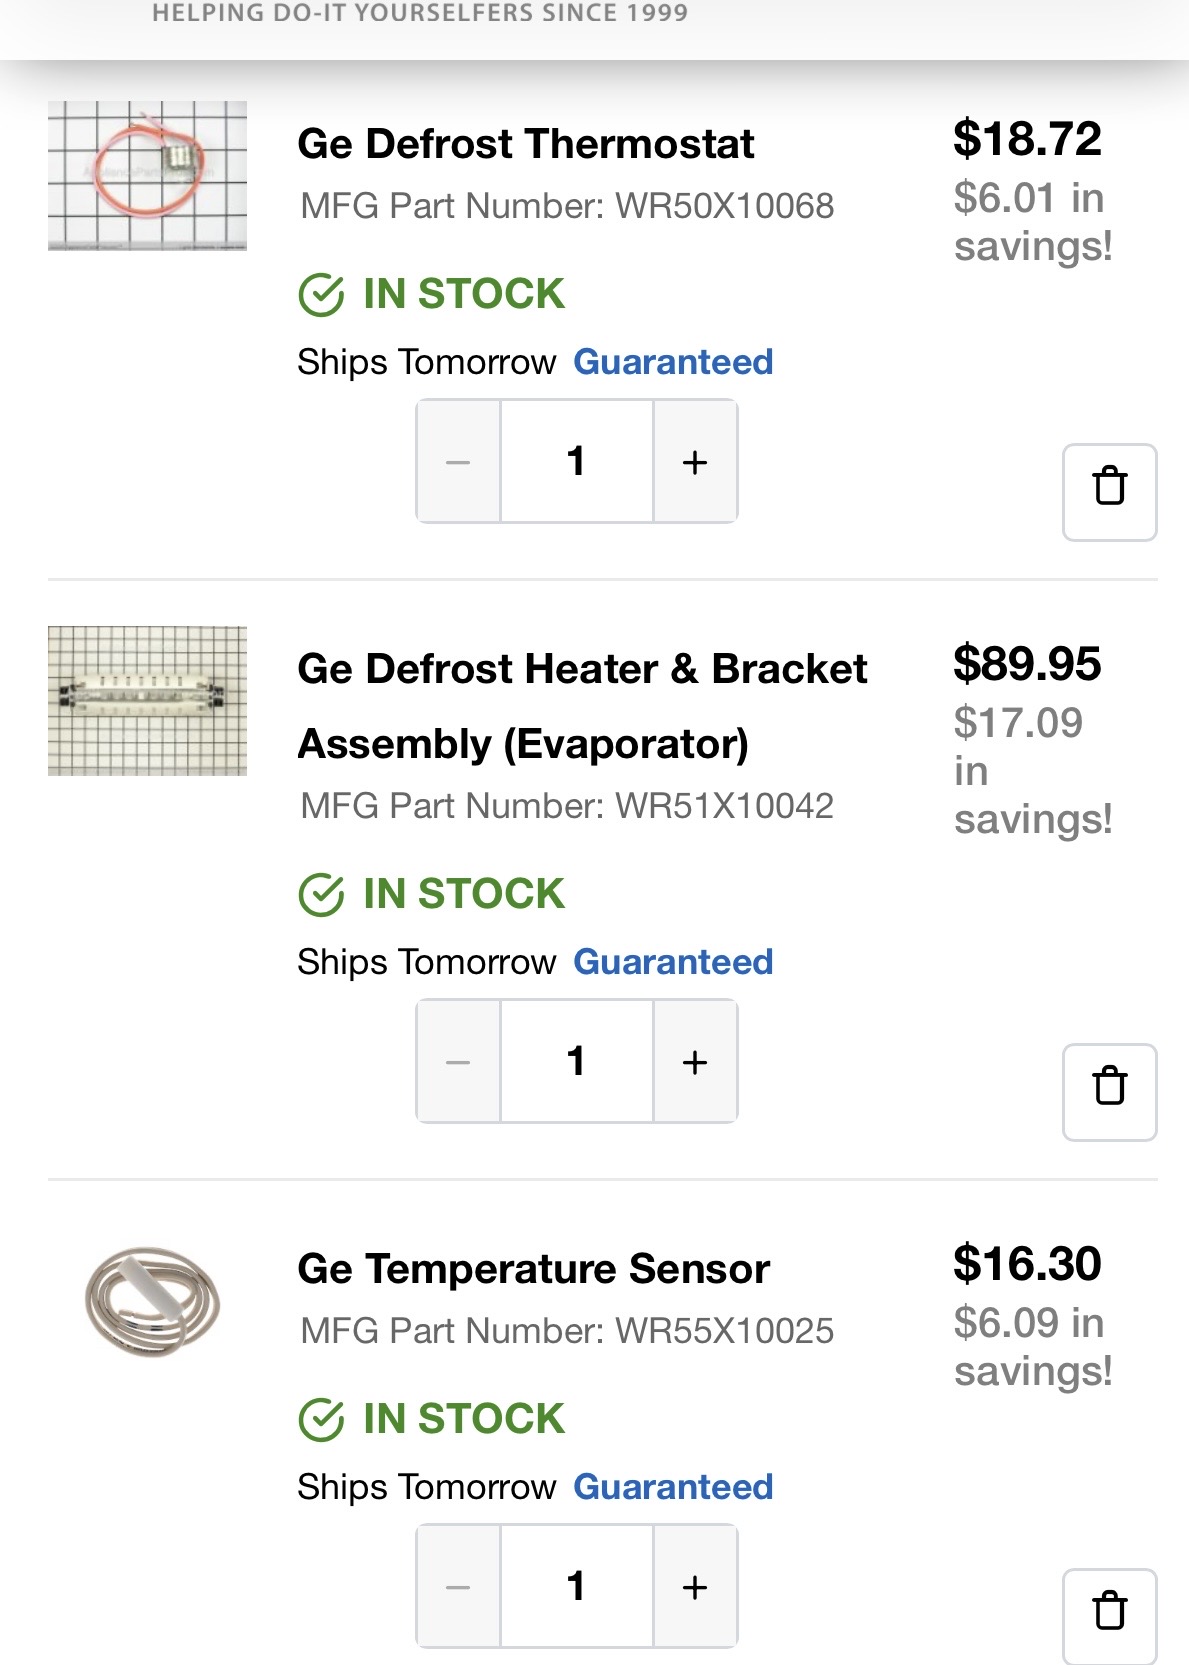The image size is (1189, 1665).
Task: Open Guaranteed link for Defrost Thermostat
Action: tap(673, 362)
